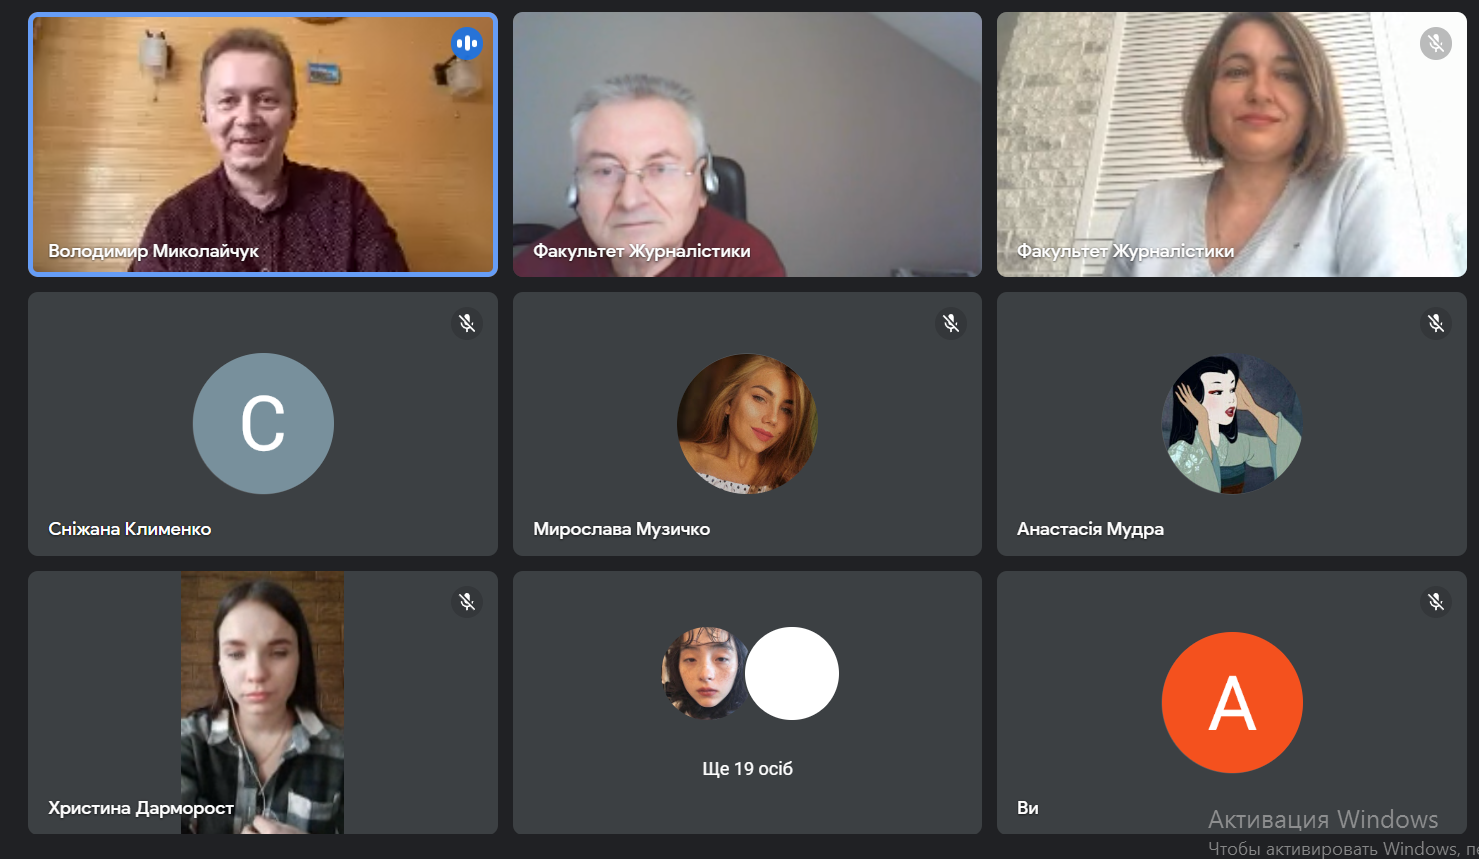
Task: Select the orange A avatar on your tile
Action: 1232,702
